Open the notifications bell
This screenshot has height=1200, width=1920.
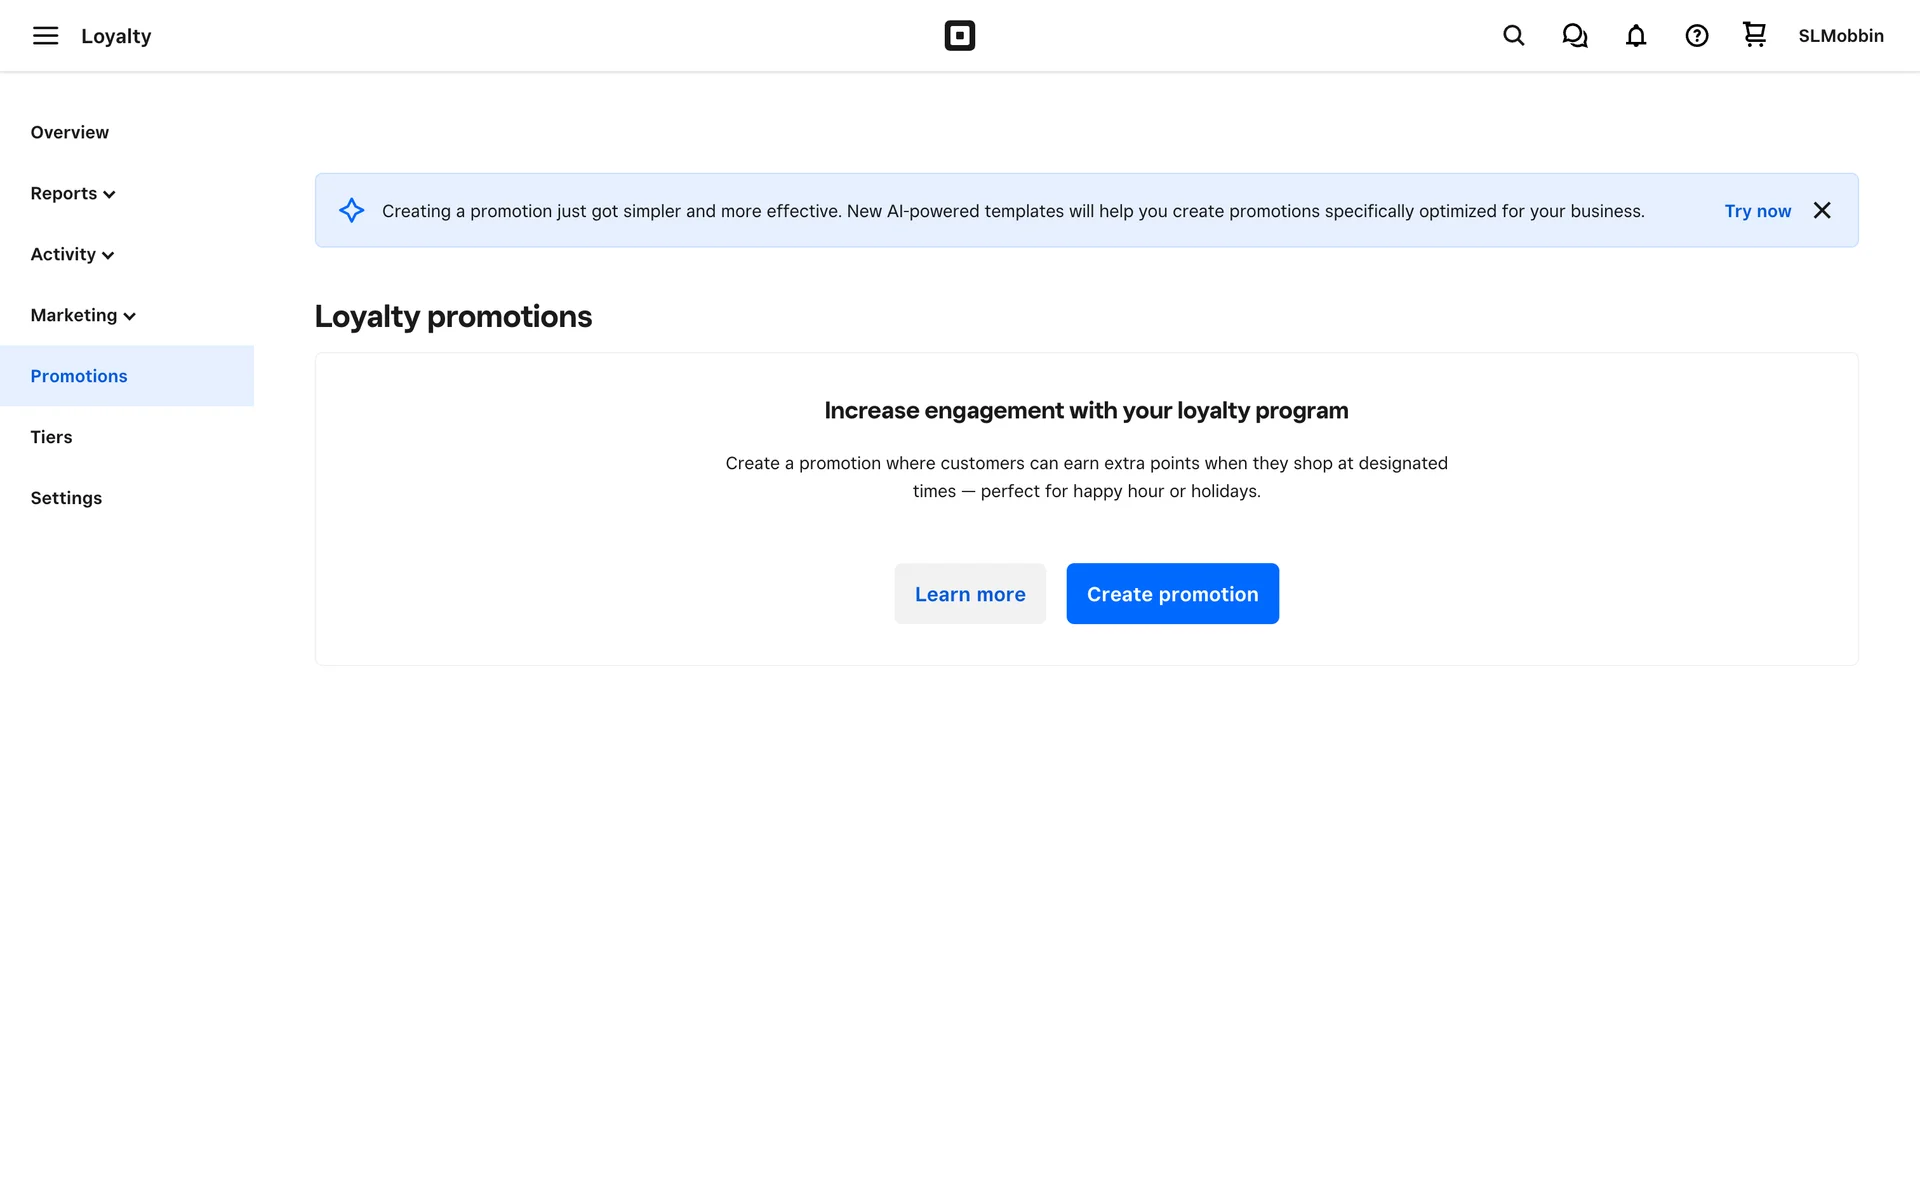point(1635,36)
